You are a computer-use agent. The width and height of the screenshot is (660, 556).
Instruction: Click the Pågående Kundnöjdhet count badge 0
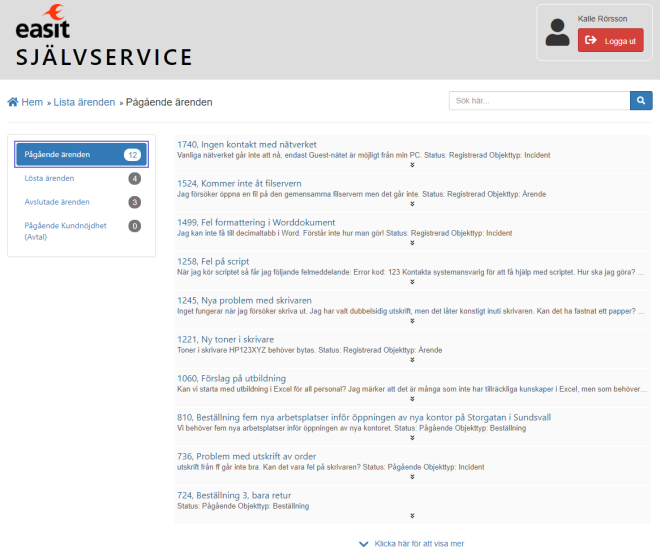click(x=134, y=226)
